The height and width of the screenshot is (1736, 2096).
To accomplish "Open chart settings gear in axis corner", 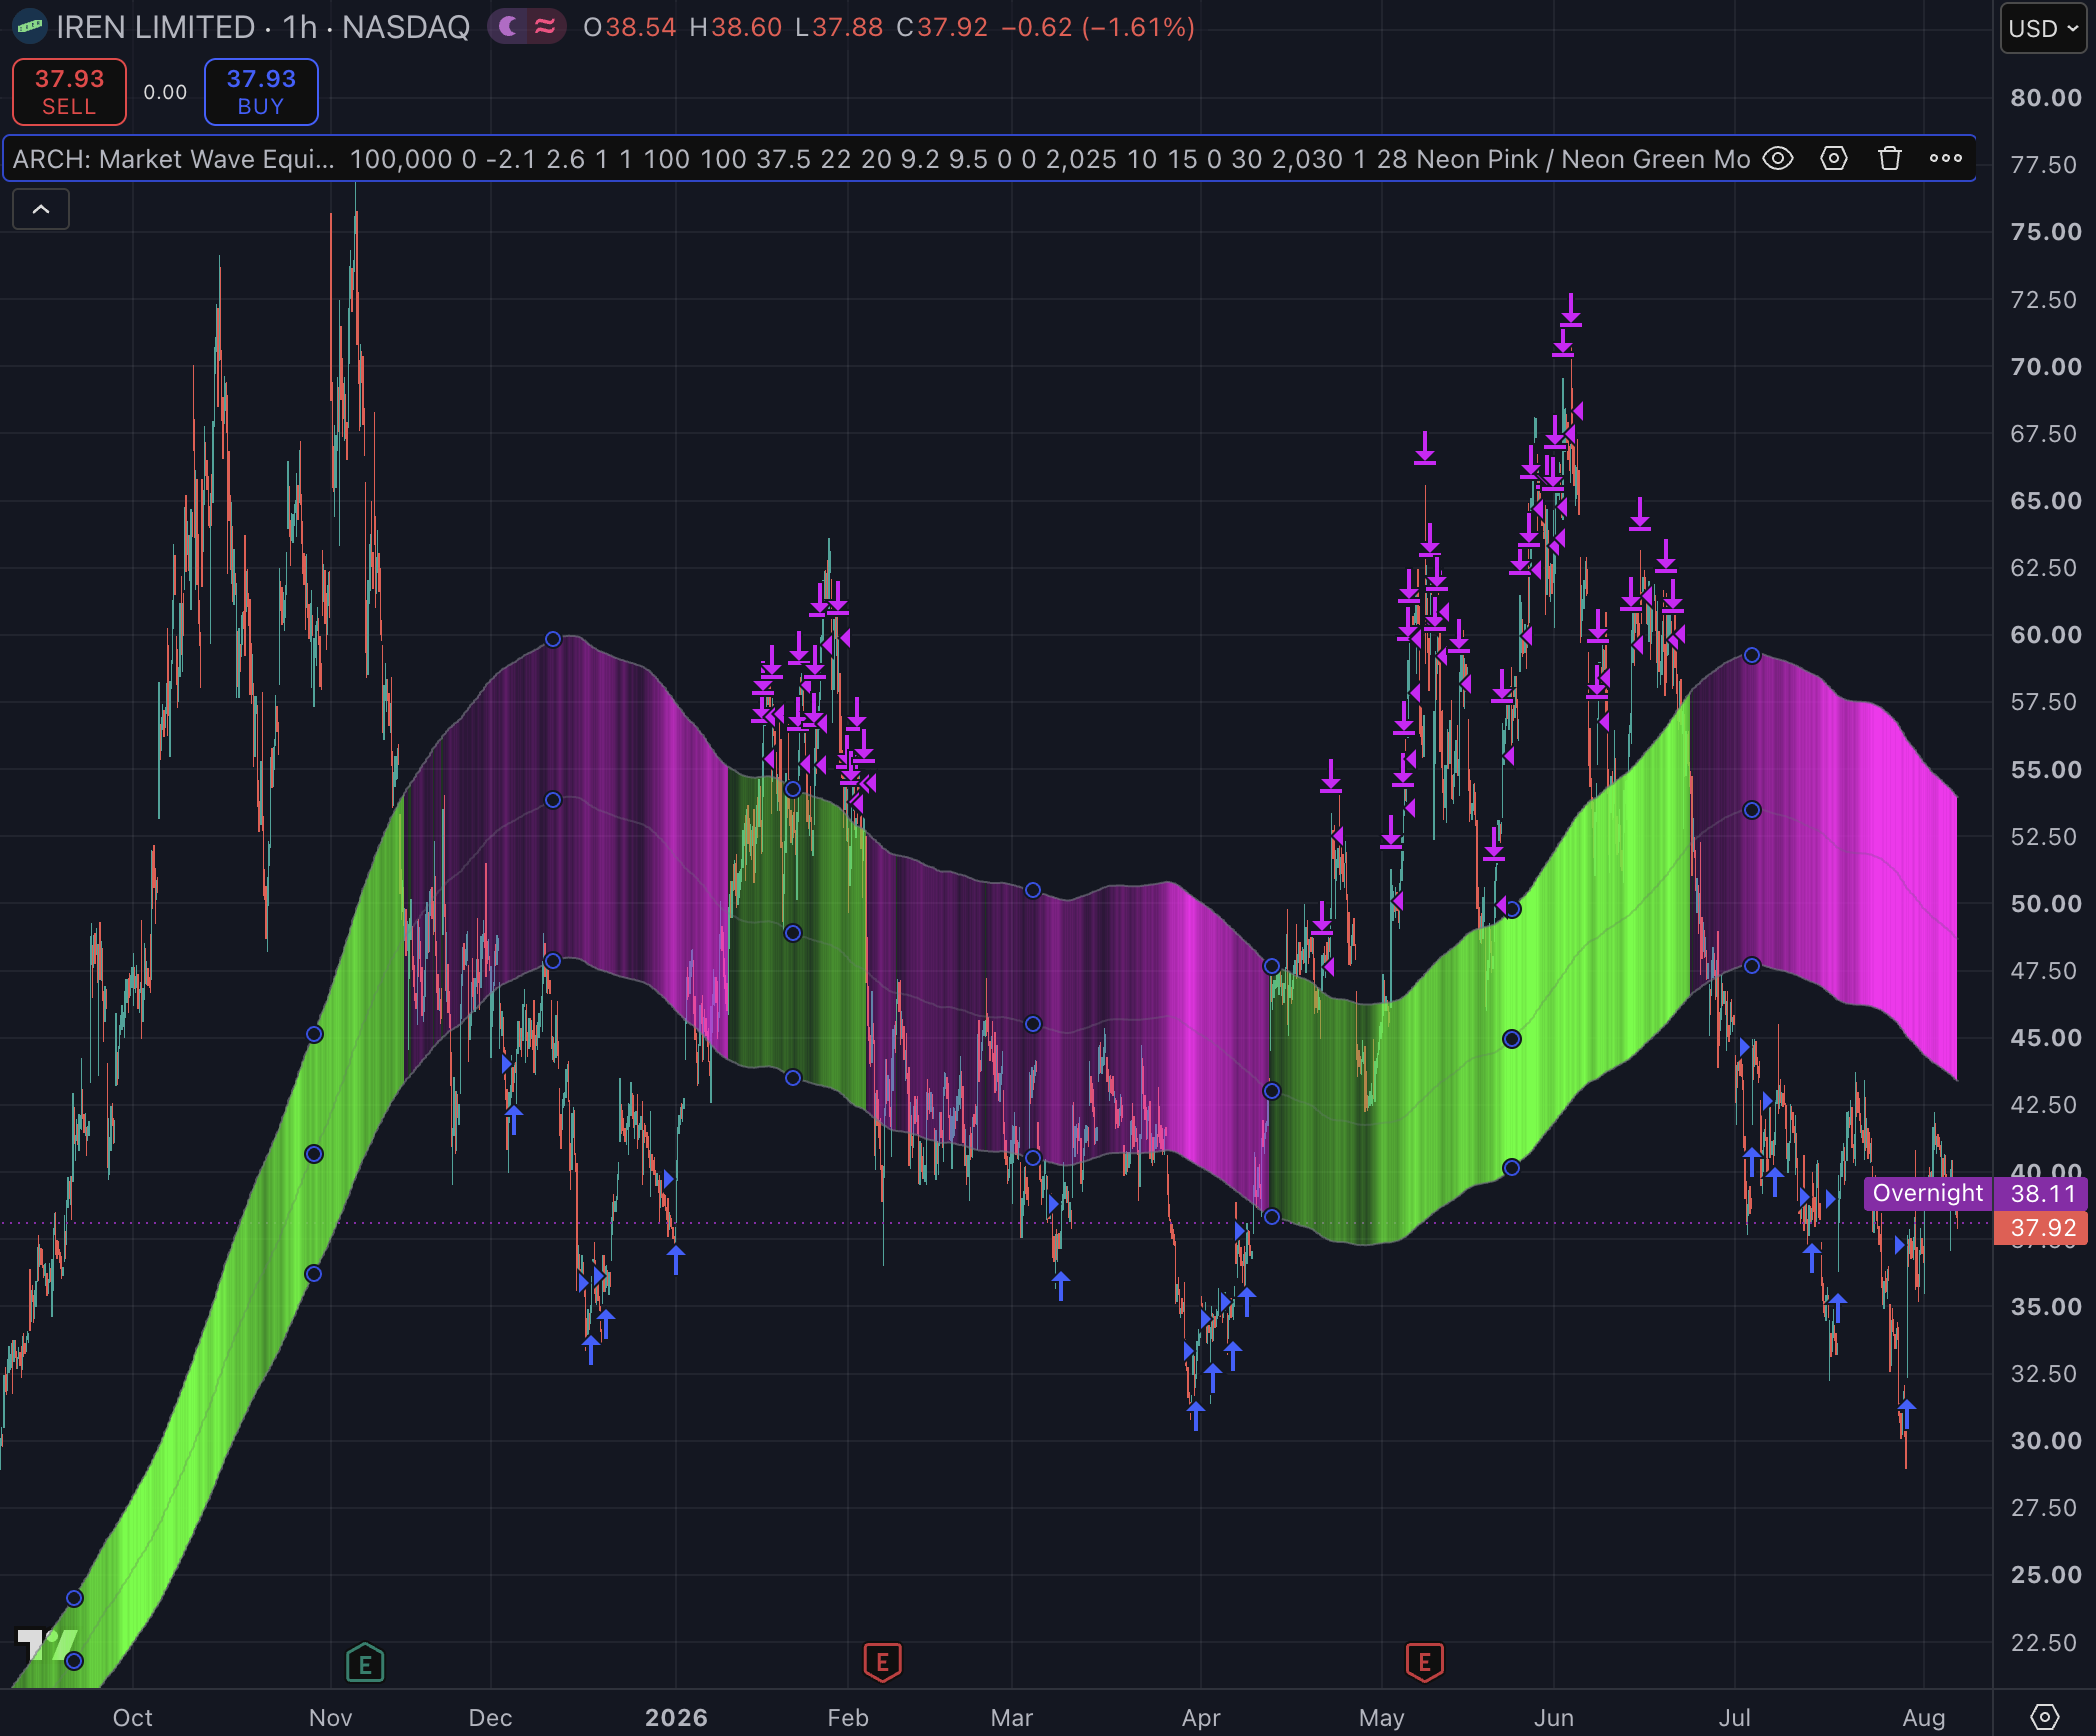I will [2045, 1717].
